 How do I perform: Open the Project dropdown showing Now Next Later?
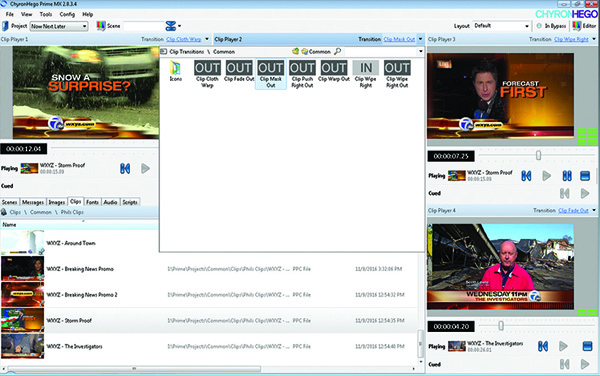pos(59,26)
